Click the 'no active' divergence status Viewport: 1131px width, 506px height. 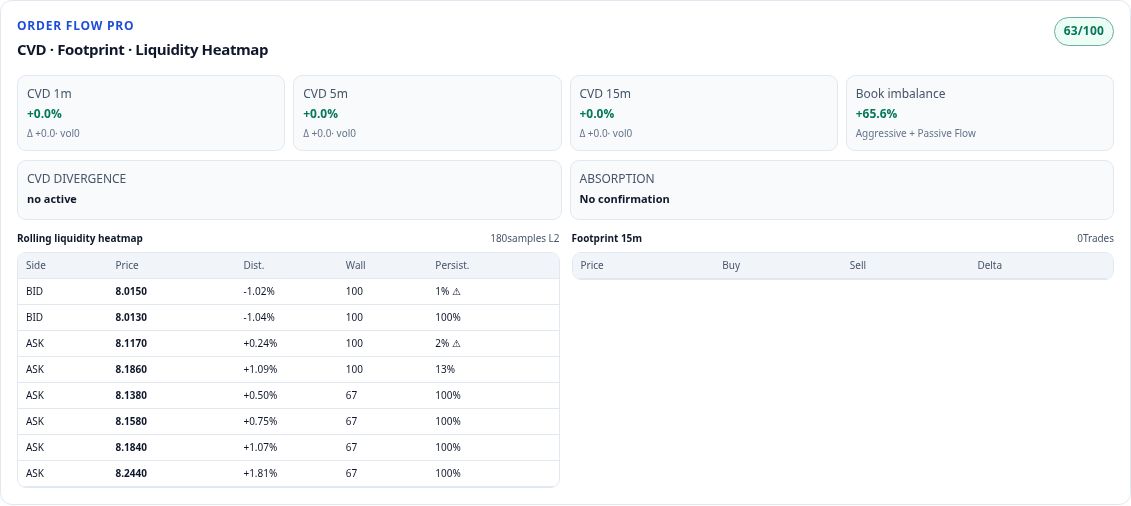tap(52, 199)
